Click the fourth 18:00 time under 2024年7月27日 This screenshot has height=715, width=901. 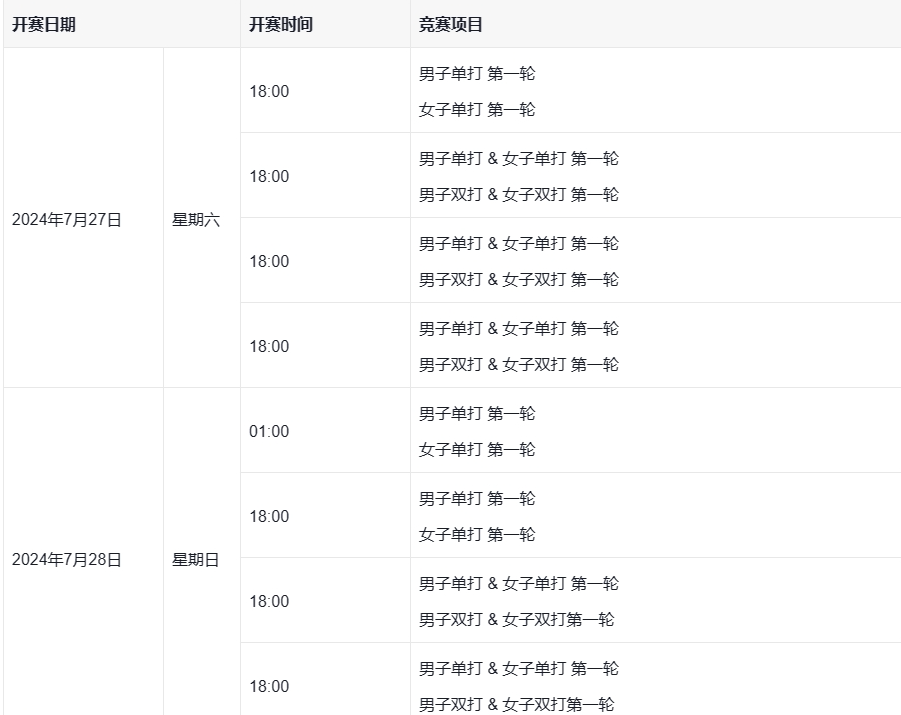click(x=269, y=346)
